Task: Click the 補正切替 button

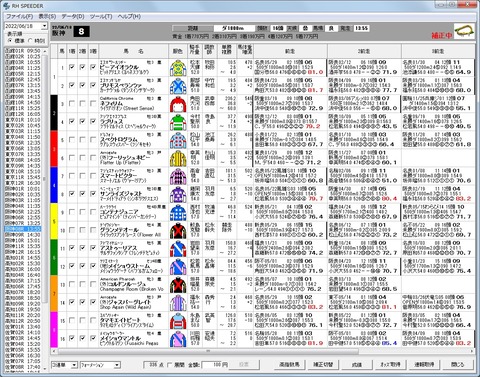Action: [x=323, y=365]
